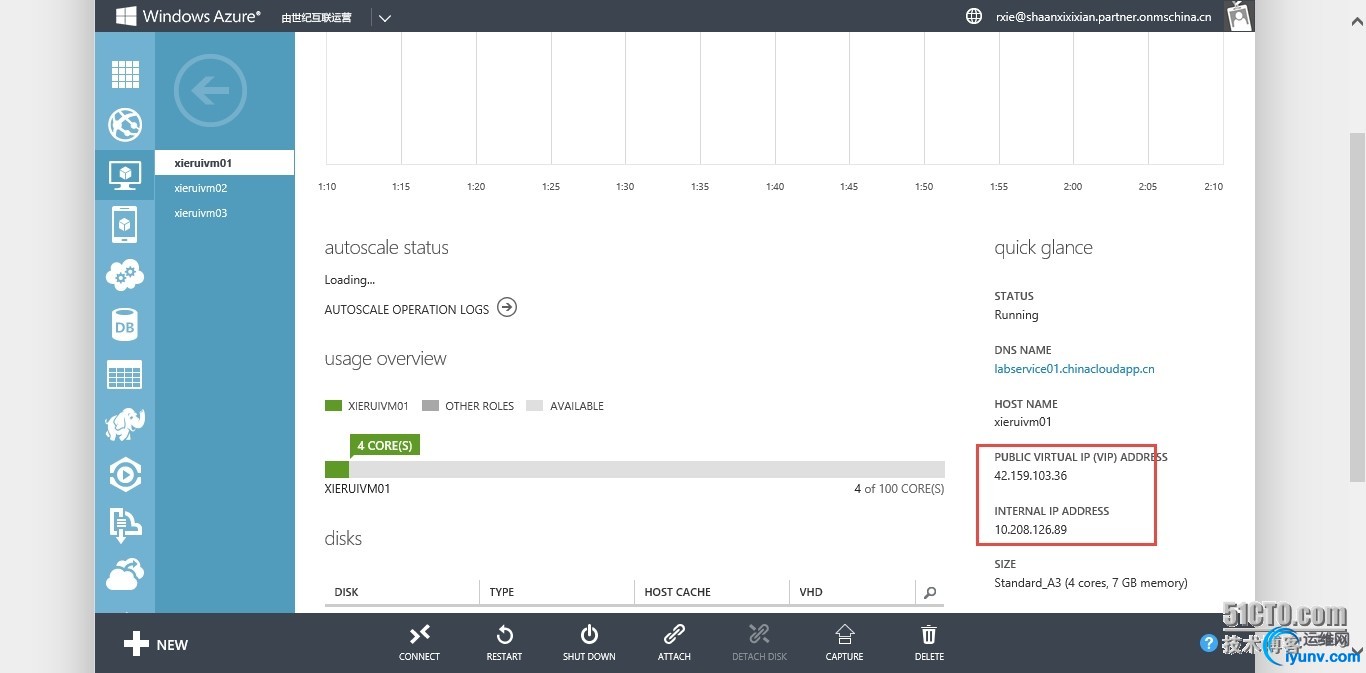
Task: Click the 由世纪互联运营 header text
Action: 316,17
